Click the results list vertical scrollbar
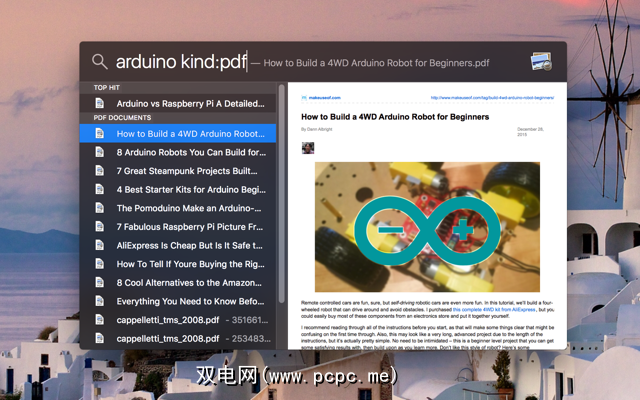 click(x=282, y=194)
